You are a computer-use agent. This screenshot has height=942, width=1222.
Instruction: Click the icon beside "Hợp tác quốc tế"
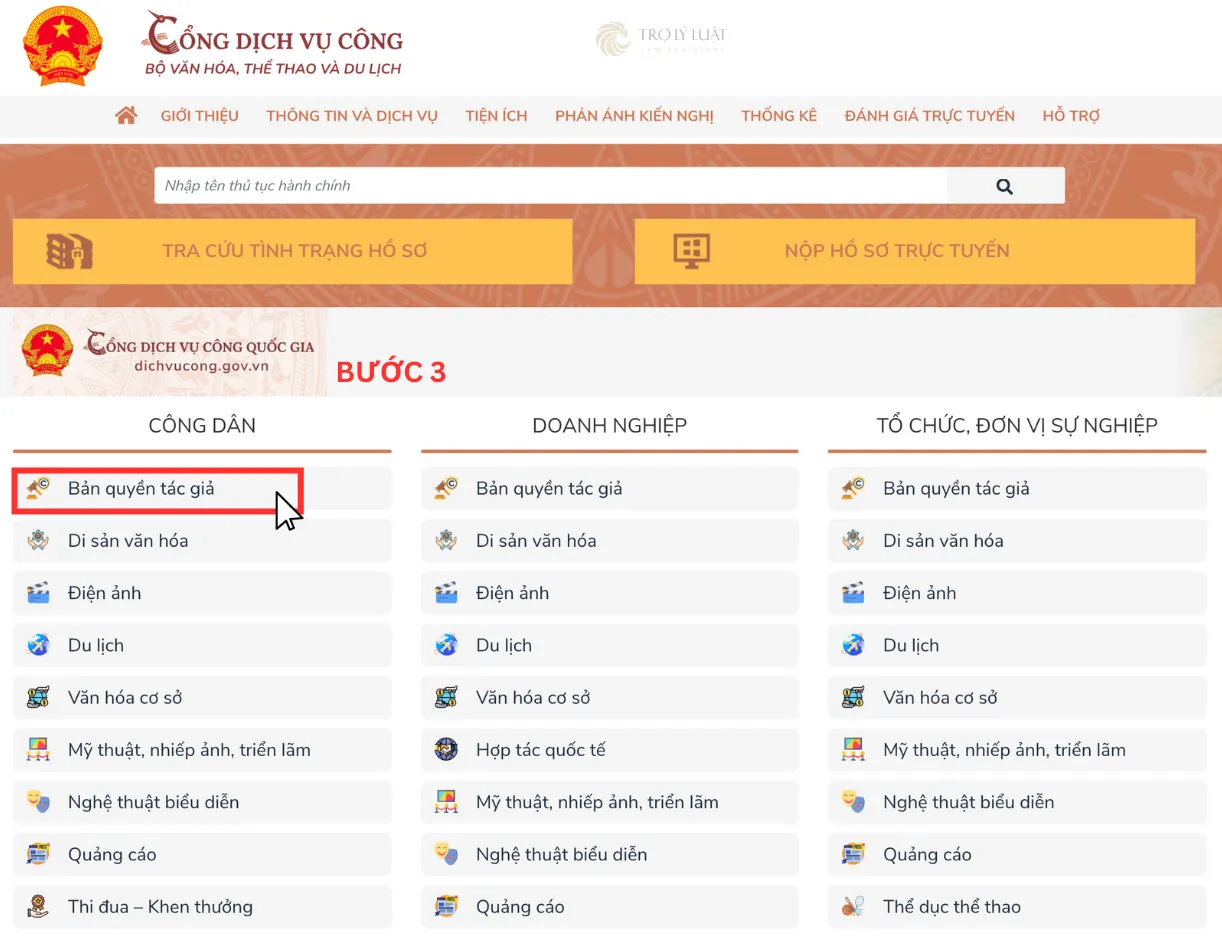pyautogui.click(x=445, y=749)
